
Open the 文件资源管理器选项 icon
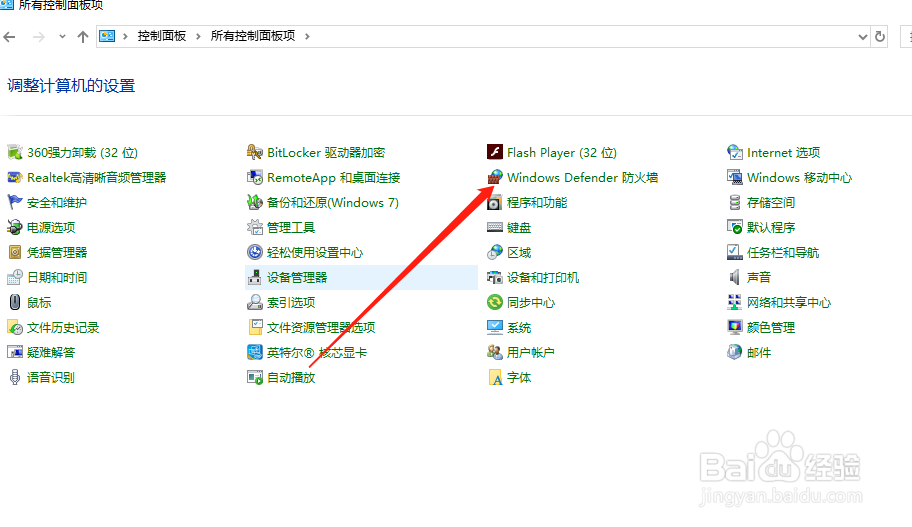[255, 327]
